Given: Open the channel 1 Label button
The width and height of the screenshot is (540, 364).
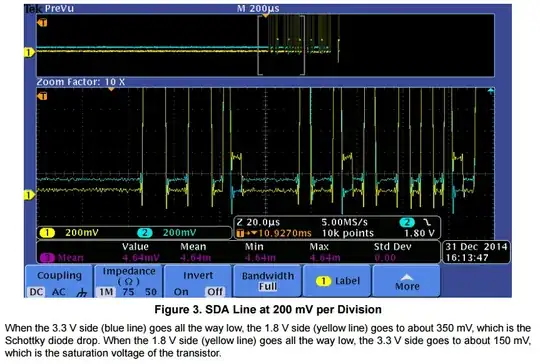Looking at the screenshot, I should 337,281.
